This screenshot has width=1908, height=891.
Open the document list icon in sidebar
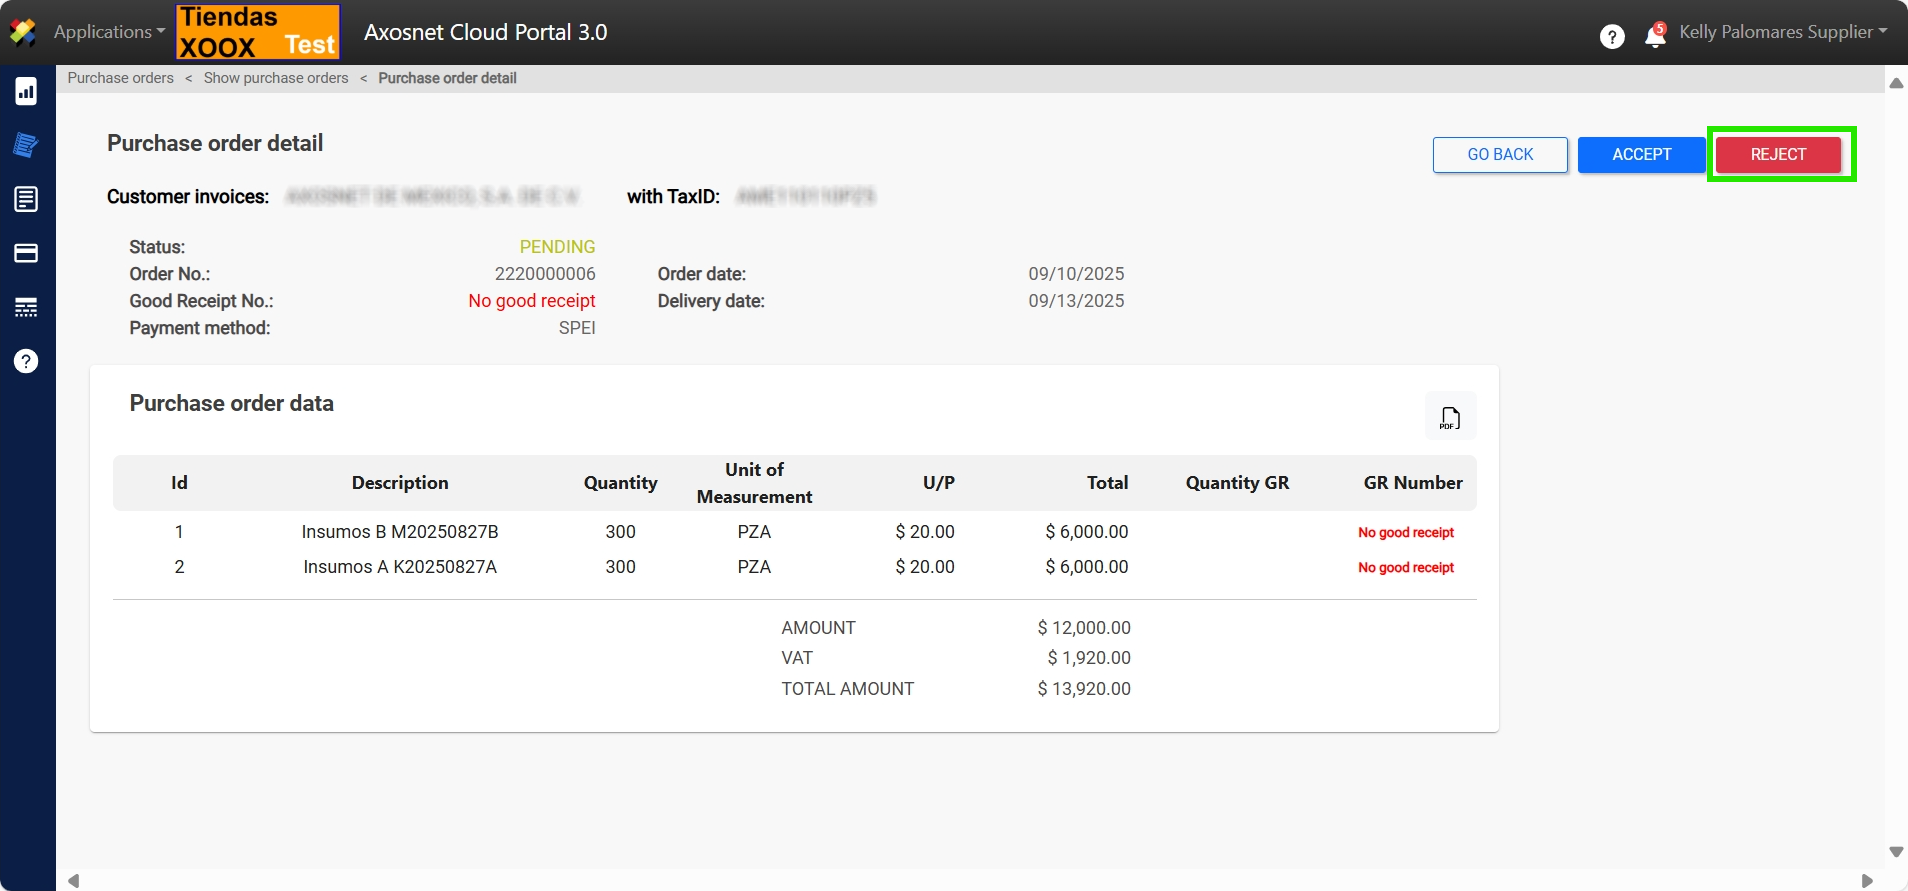tap(26, 199)
